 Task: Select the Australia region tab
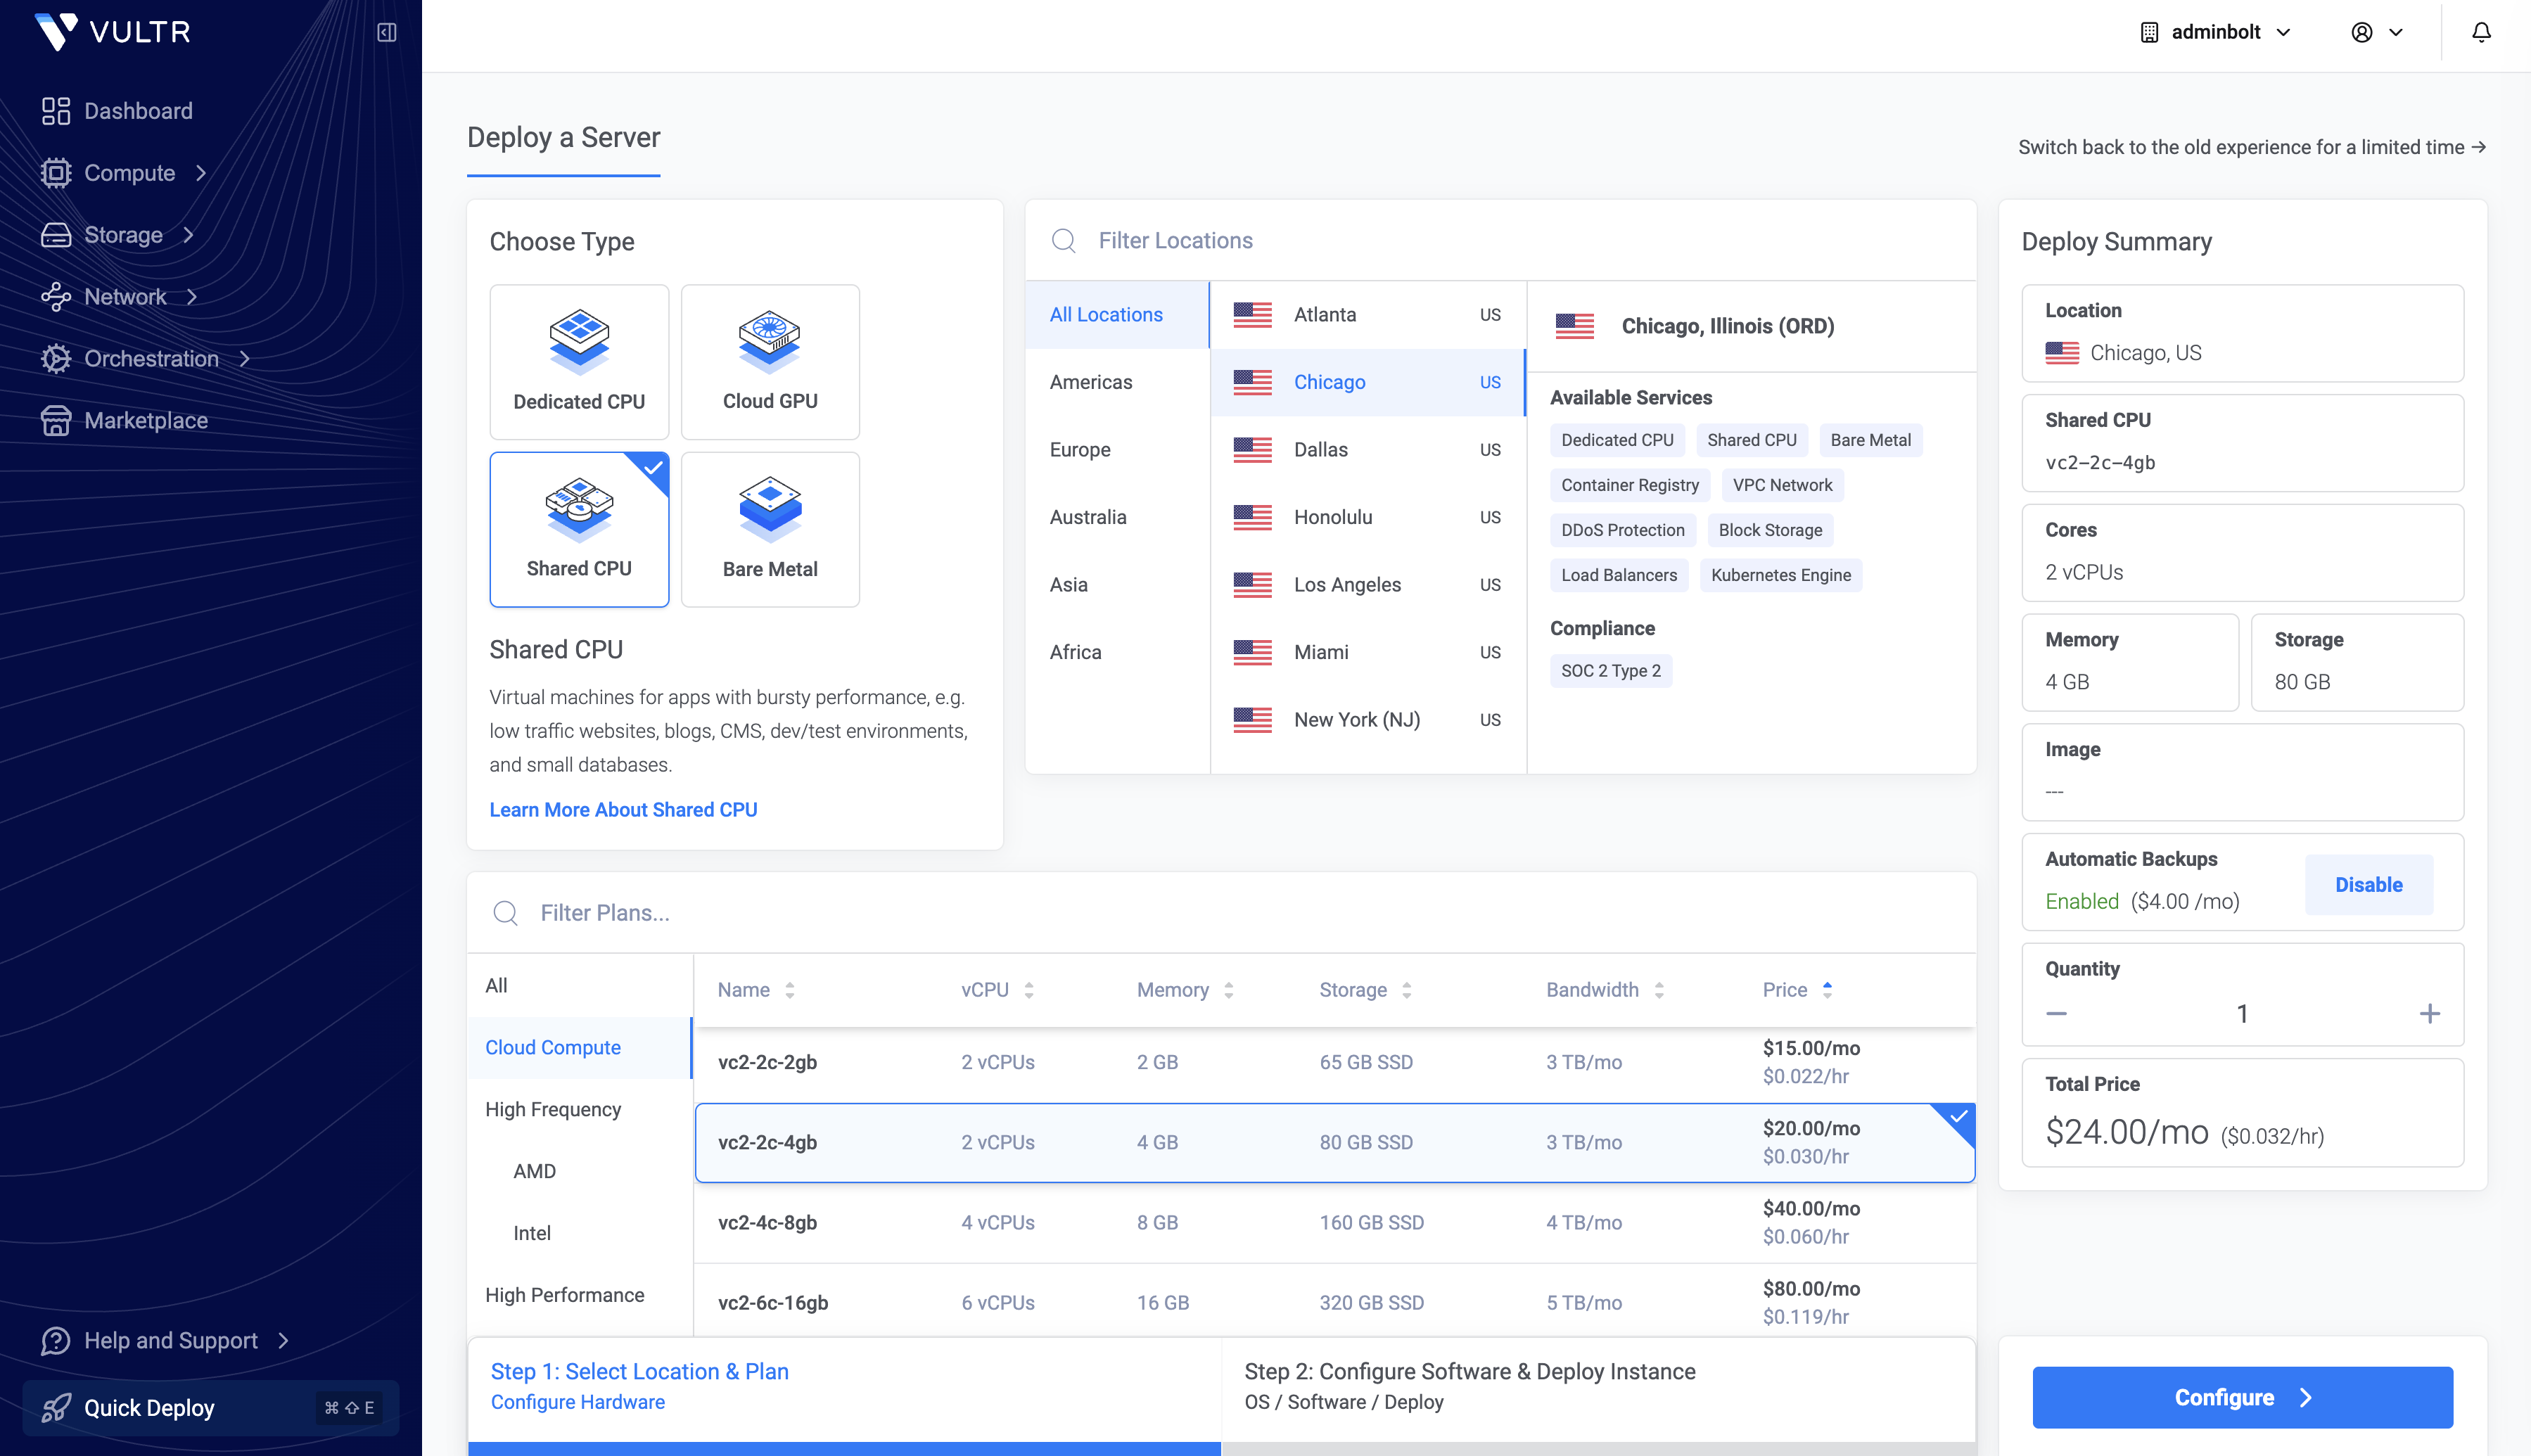[x=1118, y=517]
